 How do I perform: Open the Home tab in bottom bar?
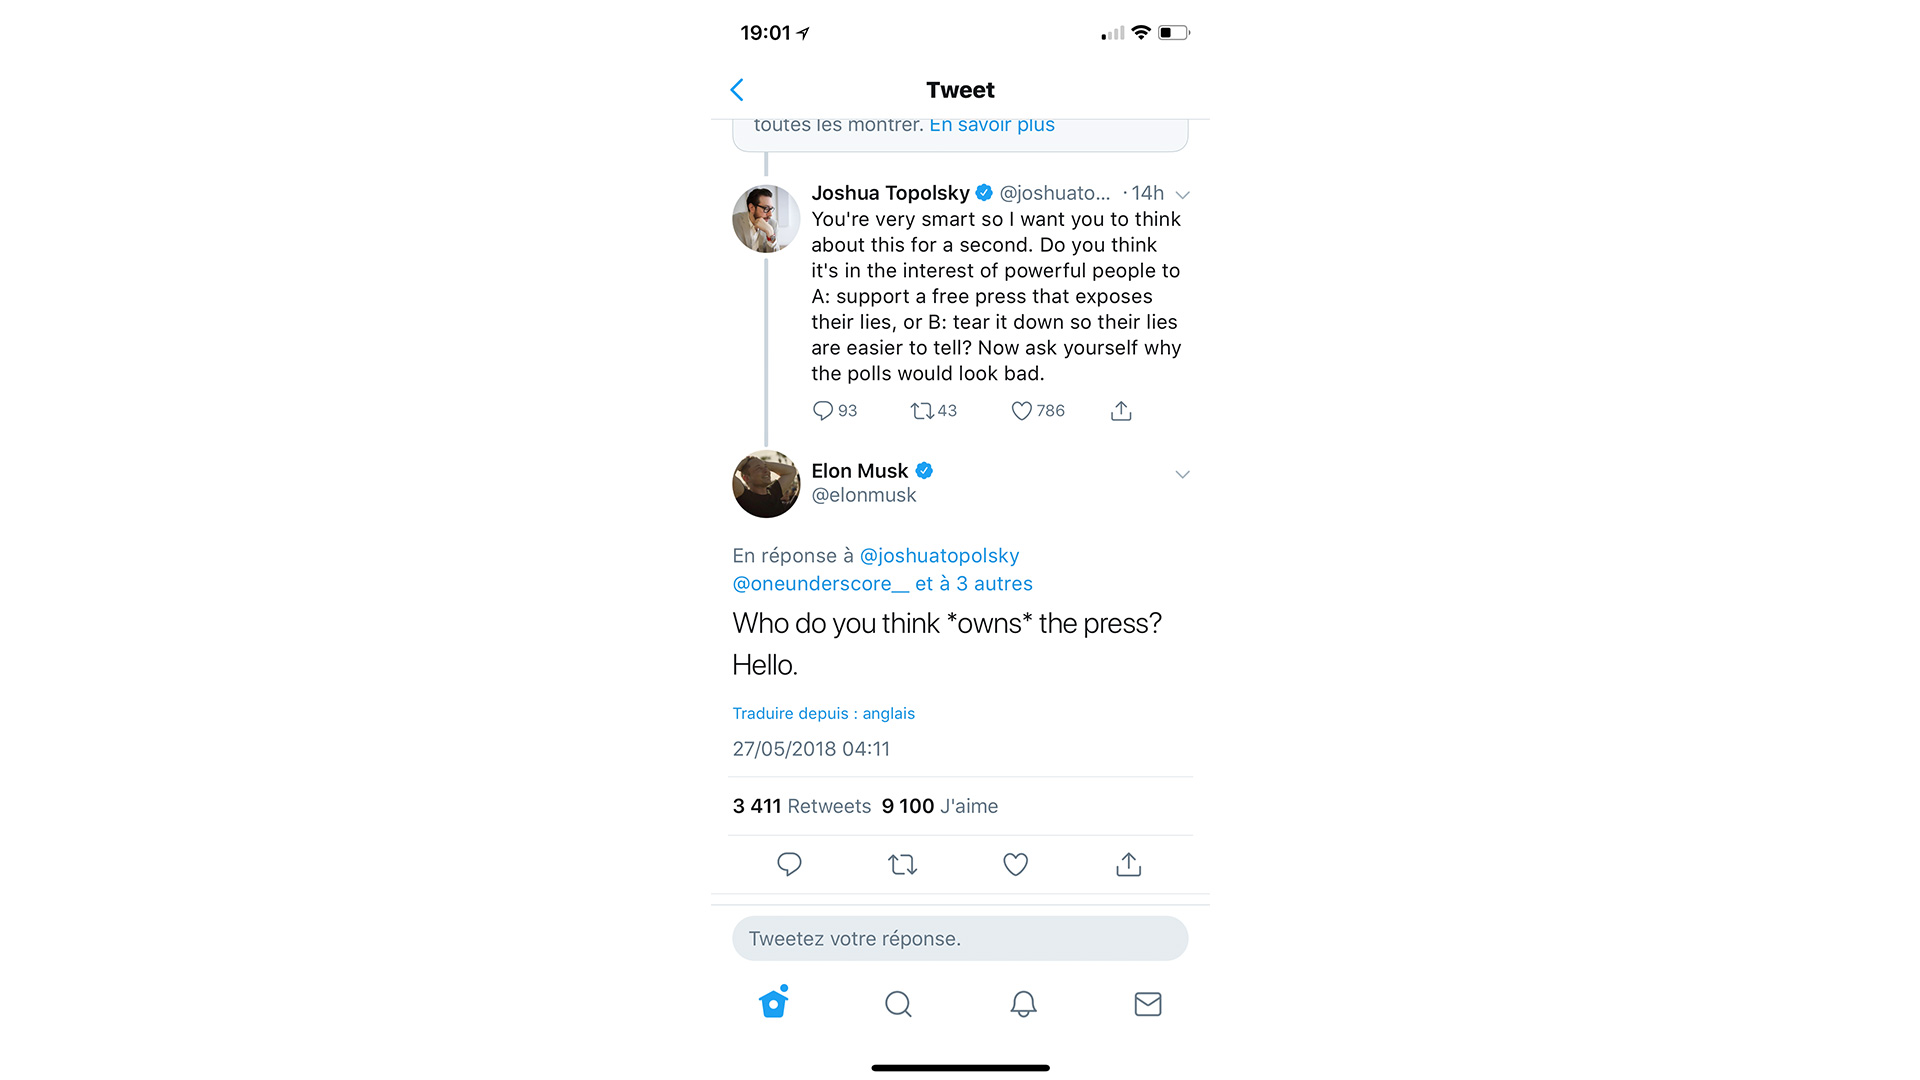774,1002
